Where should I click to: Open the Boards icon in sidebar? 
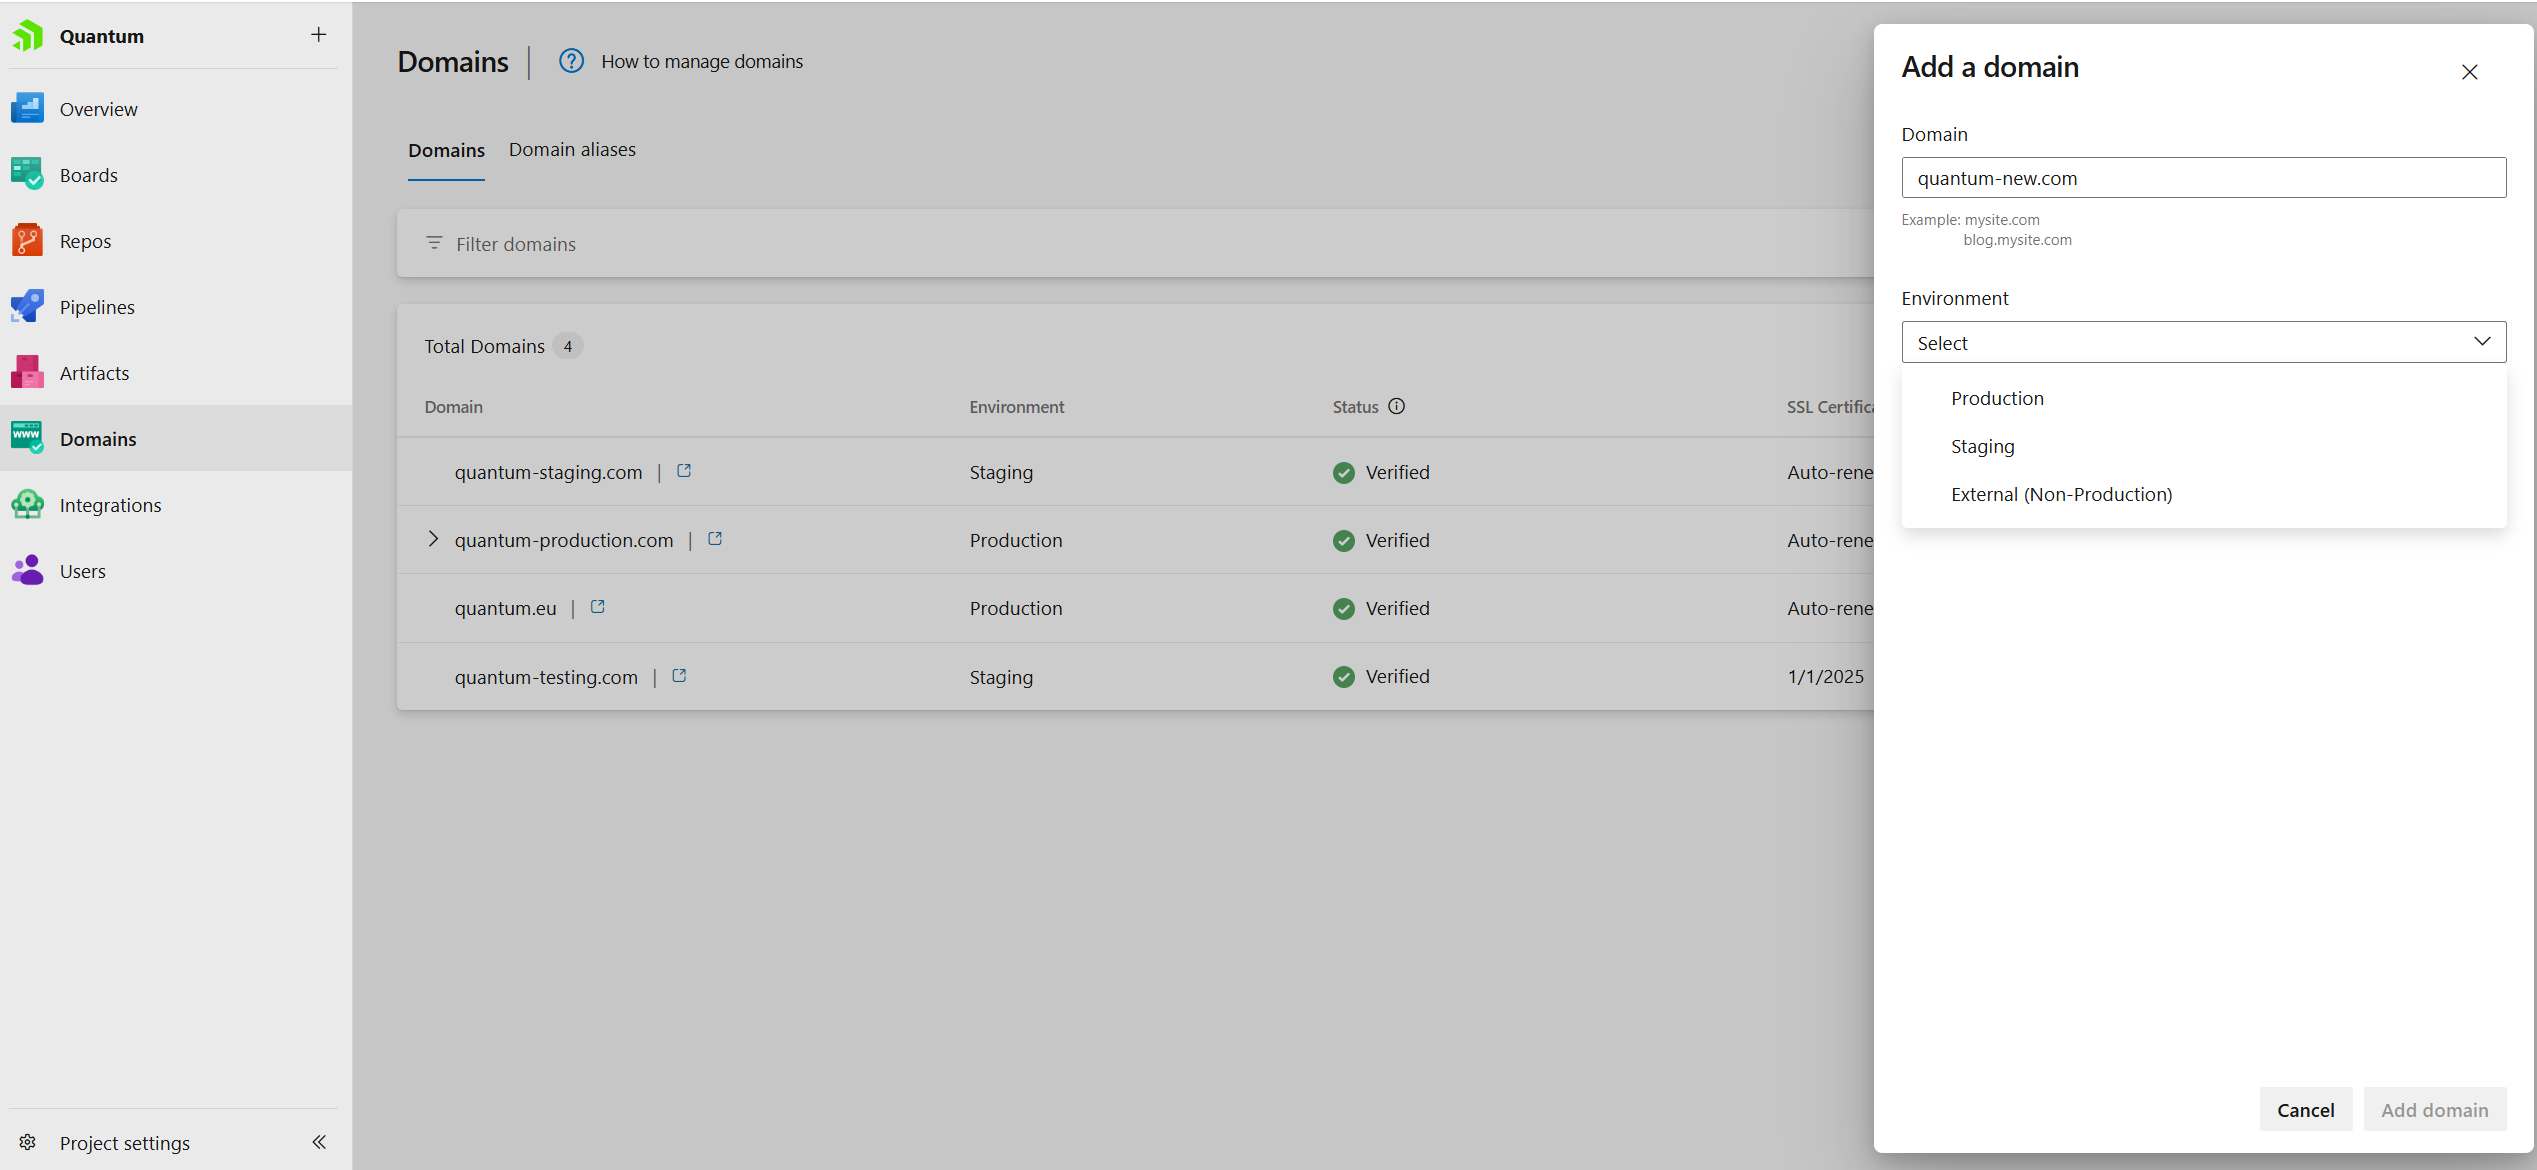tap(27, 175)
